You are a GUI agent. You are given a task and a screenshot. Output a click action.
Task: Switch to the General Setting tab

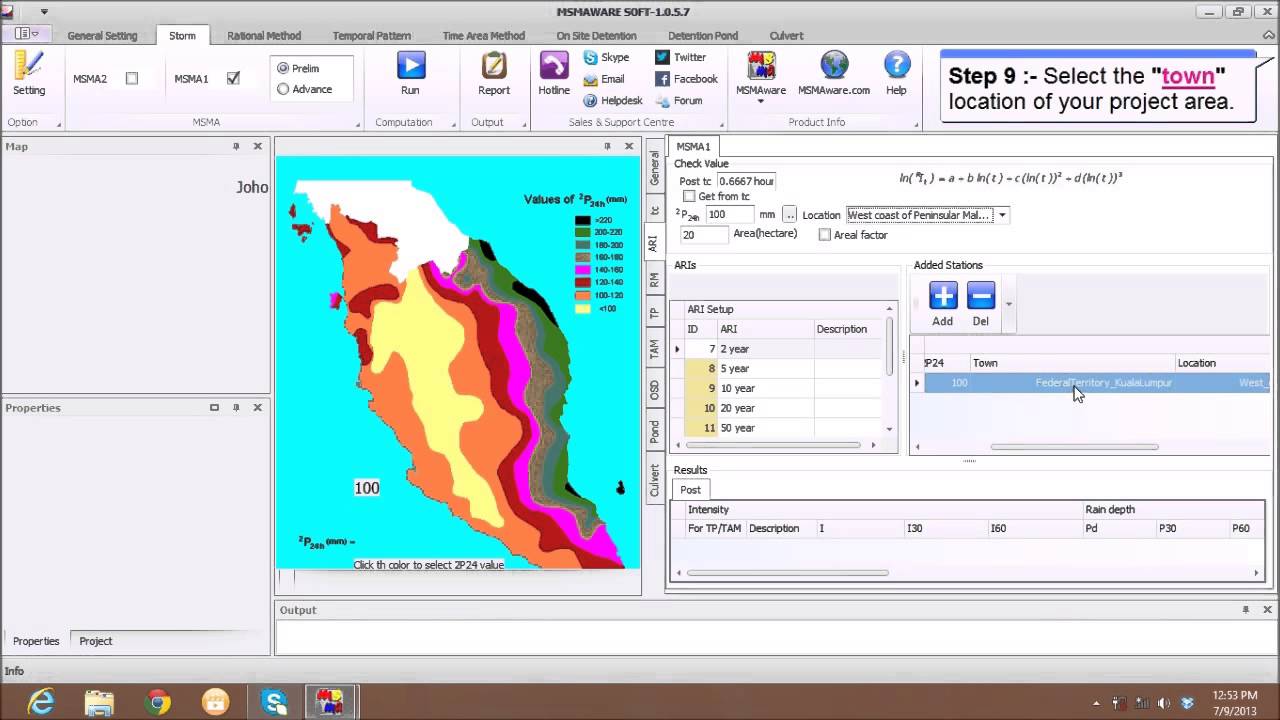click(x=102, y=36)
